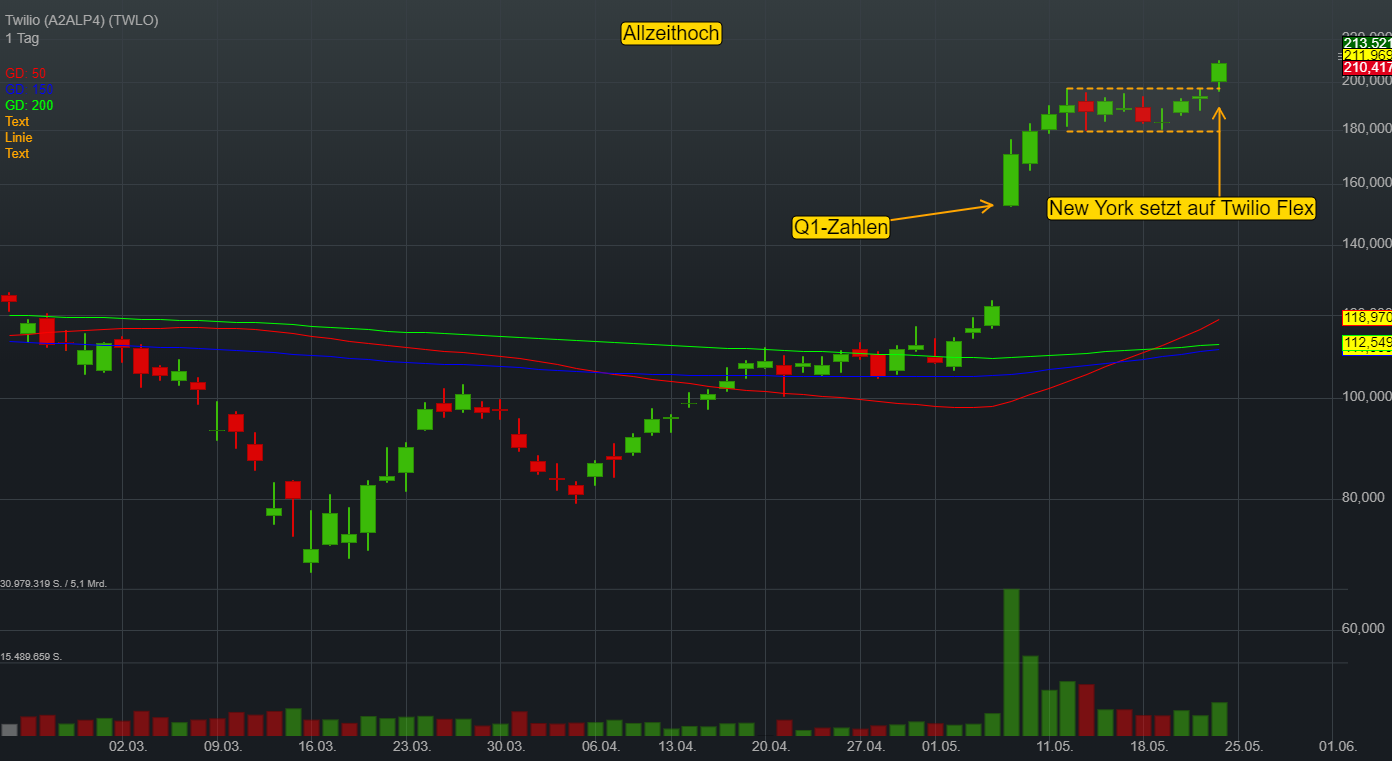Click the volume label 15.489.659 S.
1392x761 pixels.
(x=31, y=657)
